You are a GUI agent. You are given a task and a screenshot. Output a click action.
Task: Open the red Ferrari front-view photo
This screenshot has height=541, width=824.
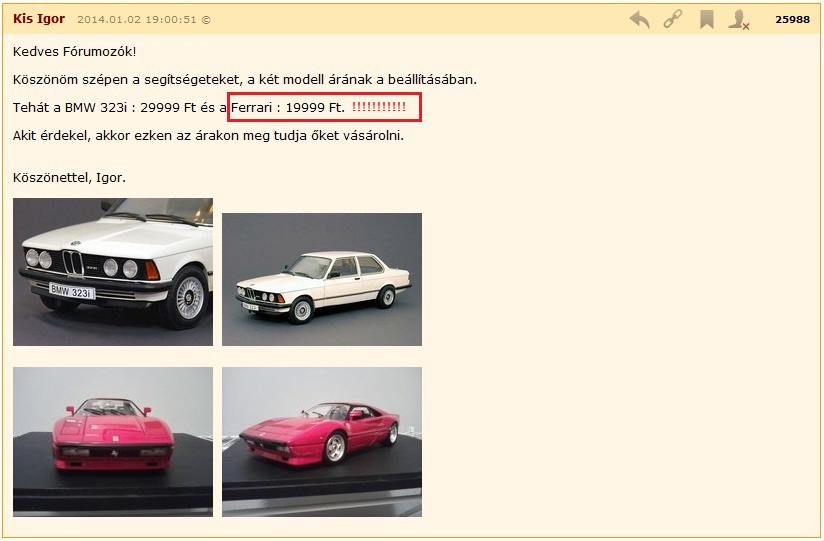click(x=113, y=441)
